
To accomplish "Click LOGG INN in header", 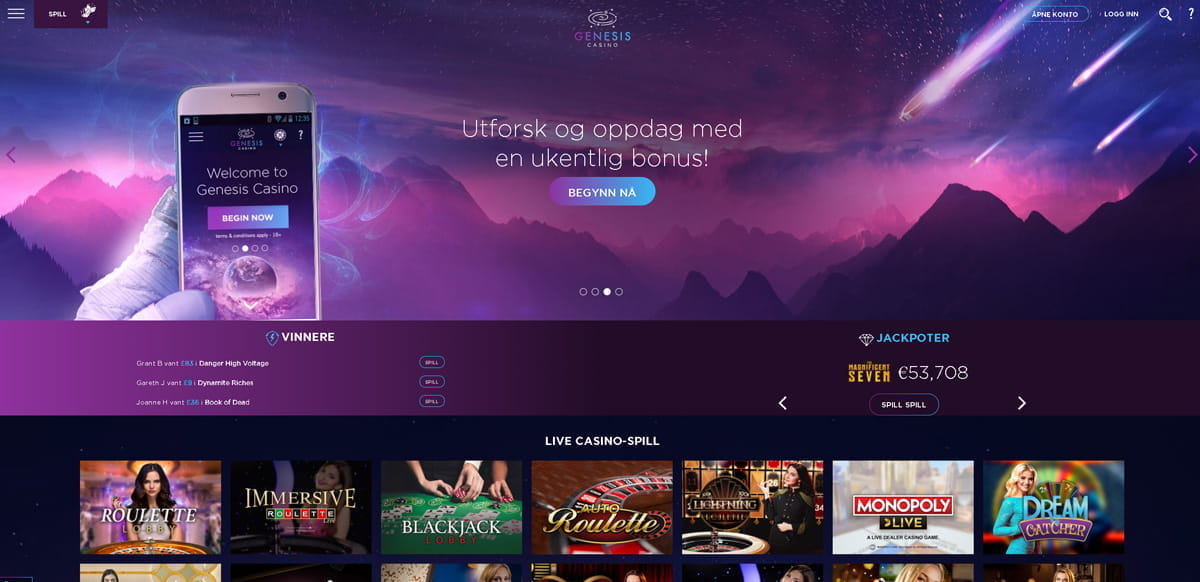I will point(1121,14).
